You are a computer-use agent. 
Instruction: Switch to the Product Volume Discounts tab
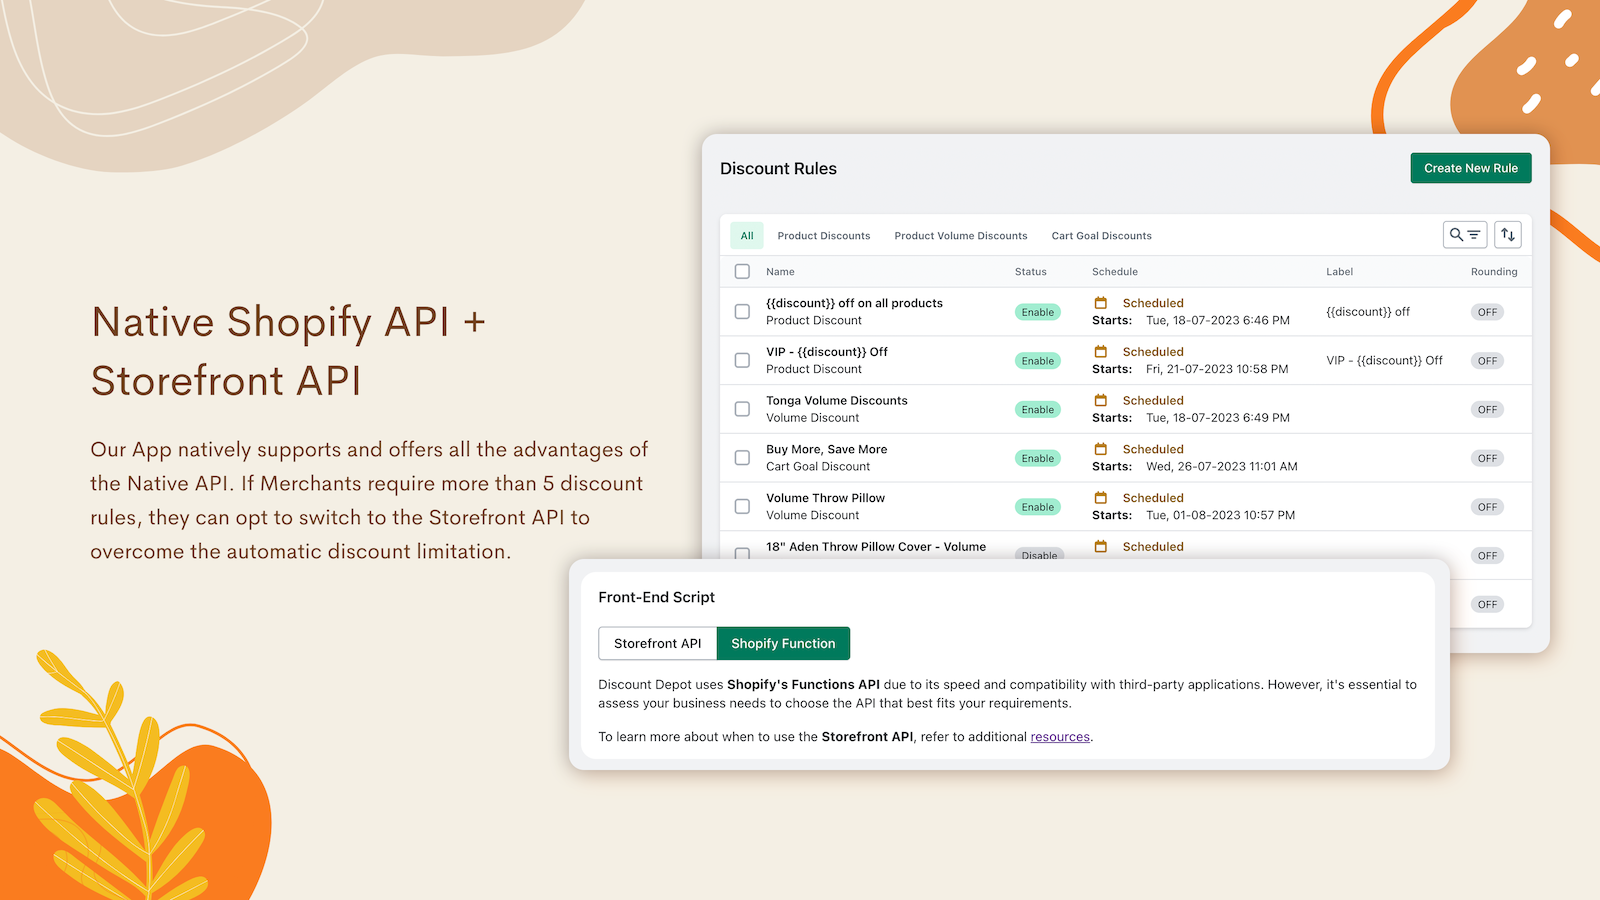click(x=961, y=235)
